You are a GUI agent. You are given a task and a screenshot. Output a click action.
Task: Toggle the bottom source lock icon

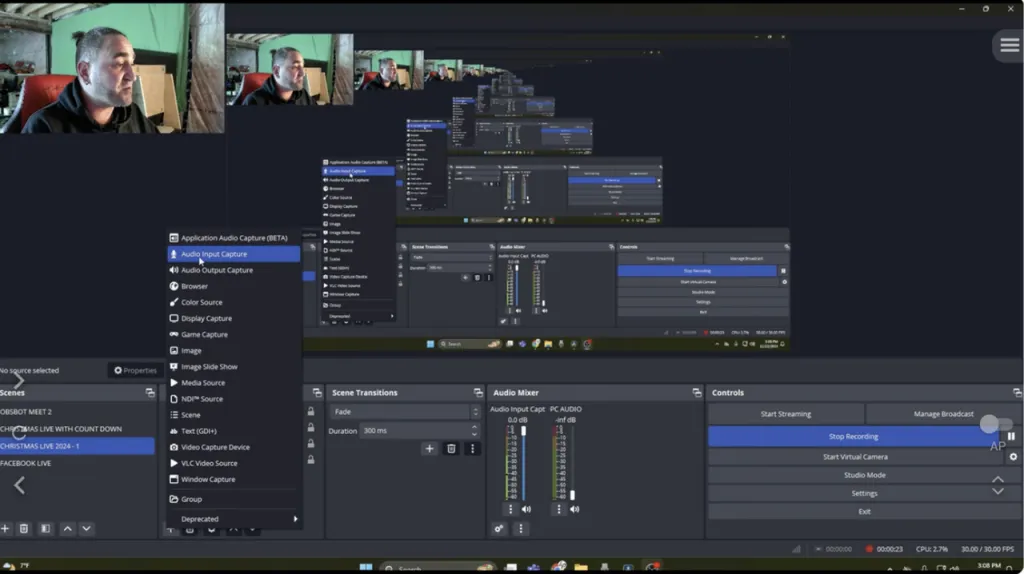(311, 460)
